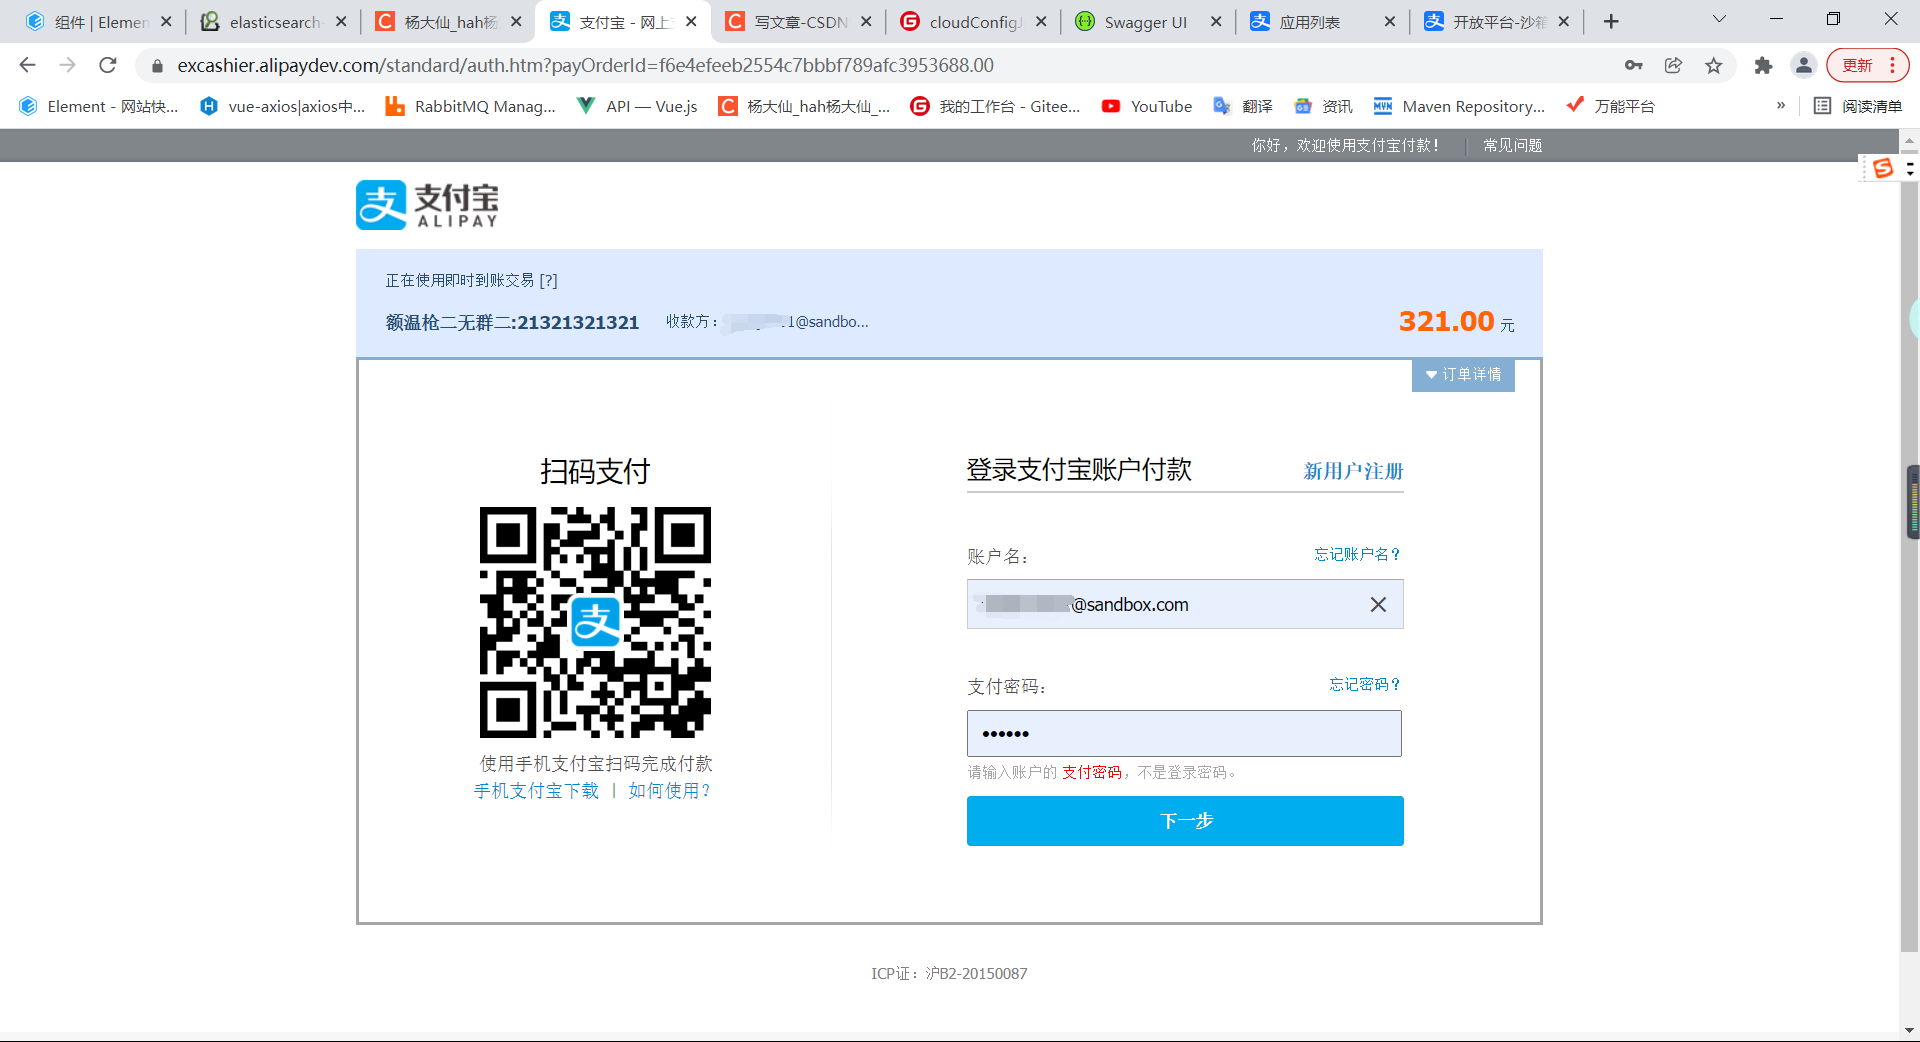
Task: Click 手机支付宝下载 link
Action: tap(536, 791)
